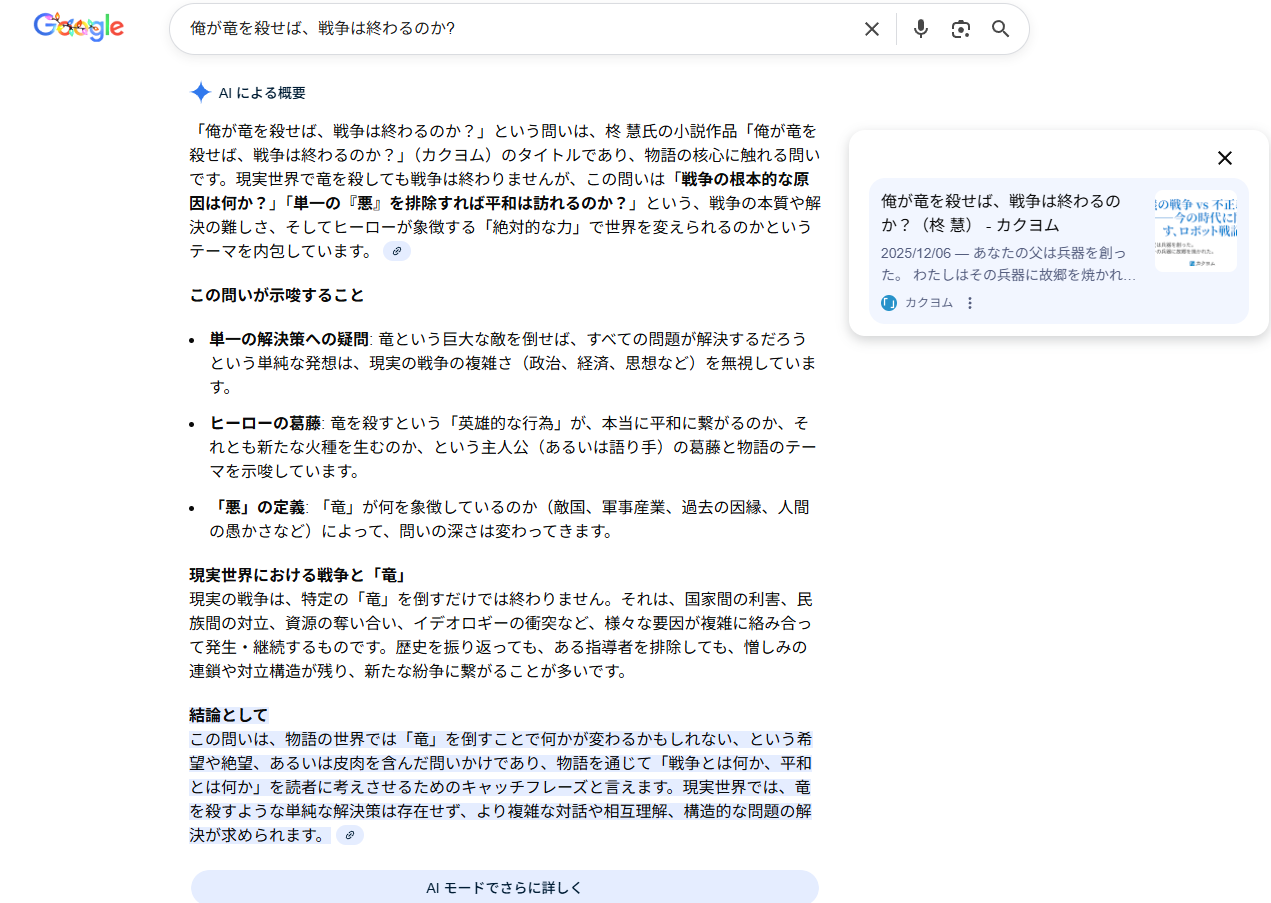
Task: Clear the search query text
Action: click(871, 29)
